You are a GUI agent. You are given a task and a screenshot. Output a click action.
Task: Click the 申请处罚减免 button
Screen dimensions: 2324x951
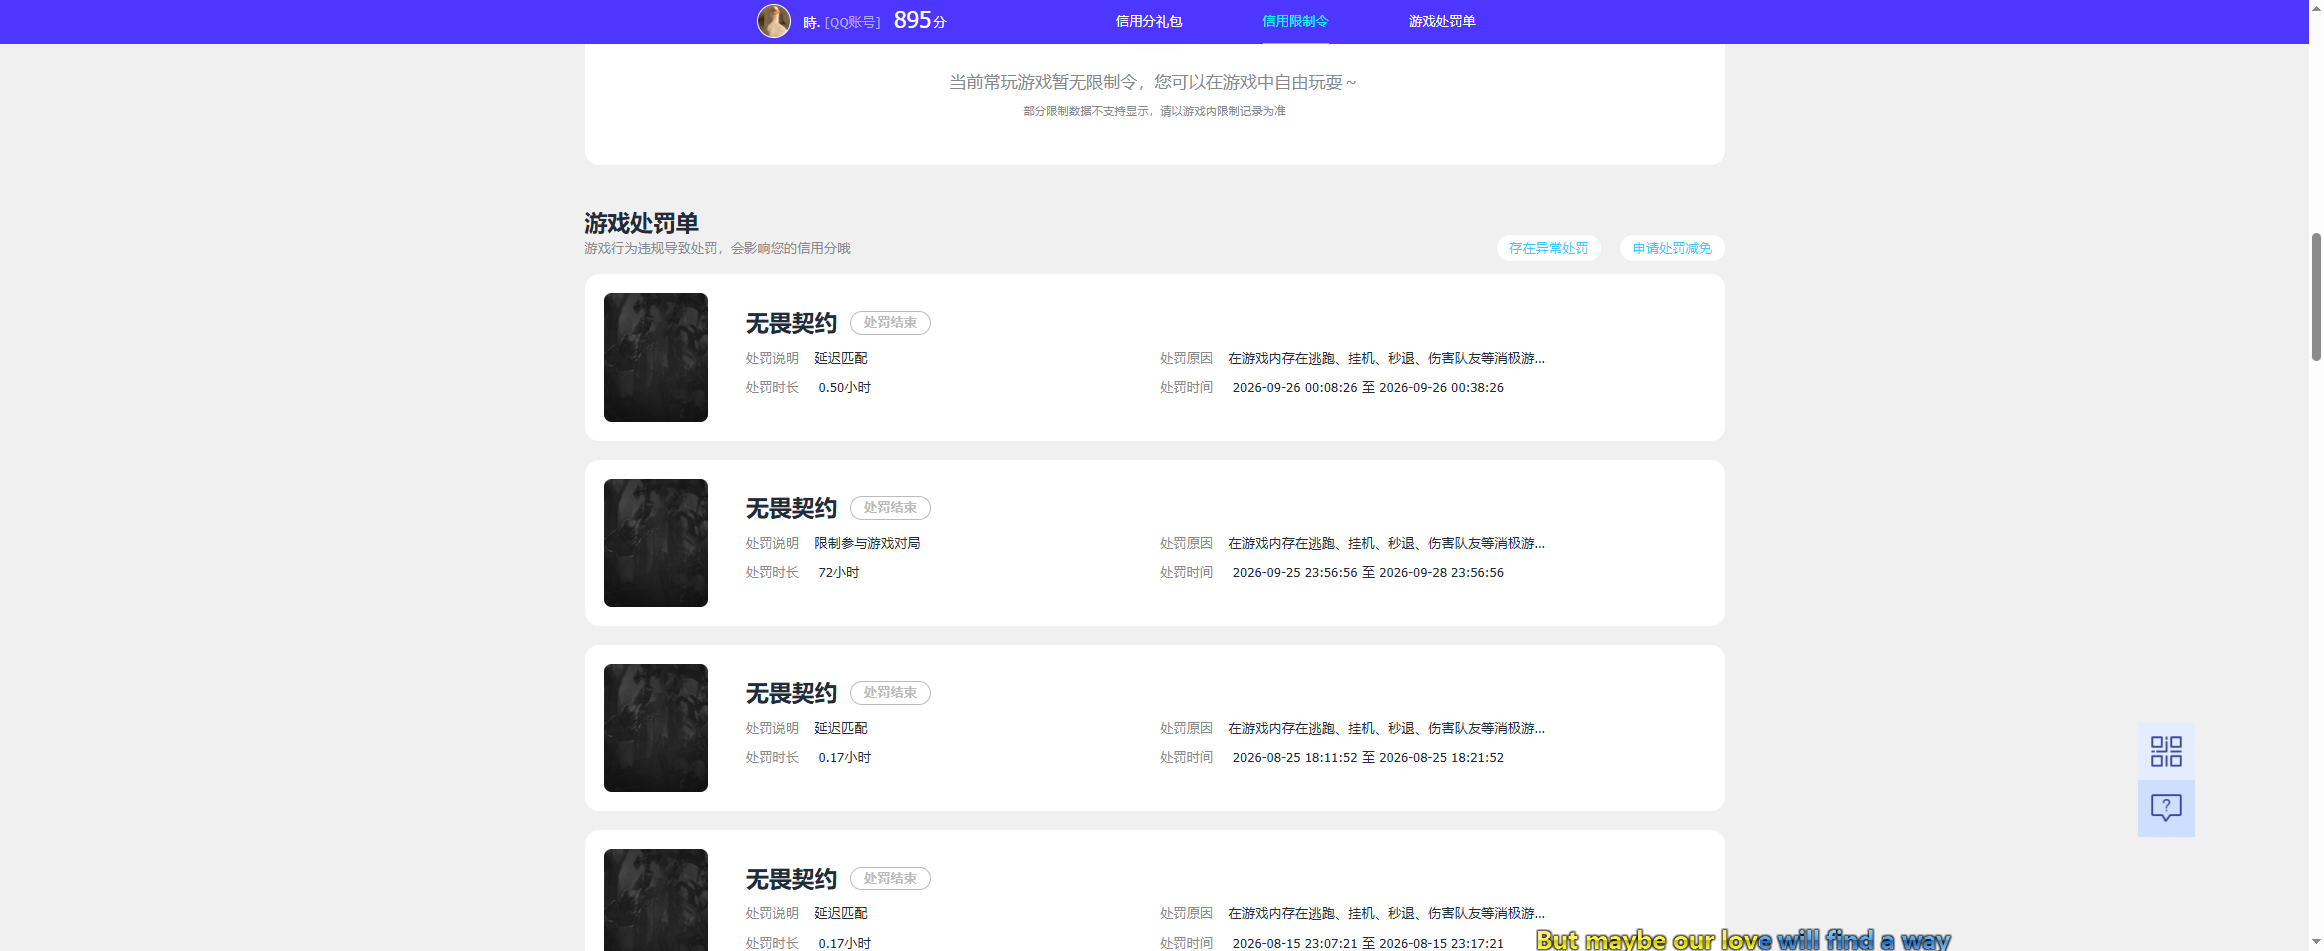[x=1672, y=248]
